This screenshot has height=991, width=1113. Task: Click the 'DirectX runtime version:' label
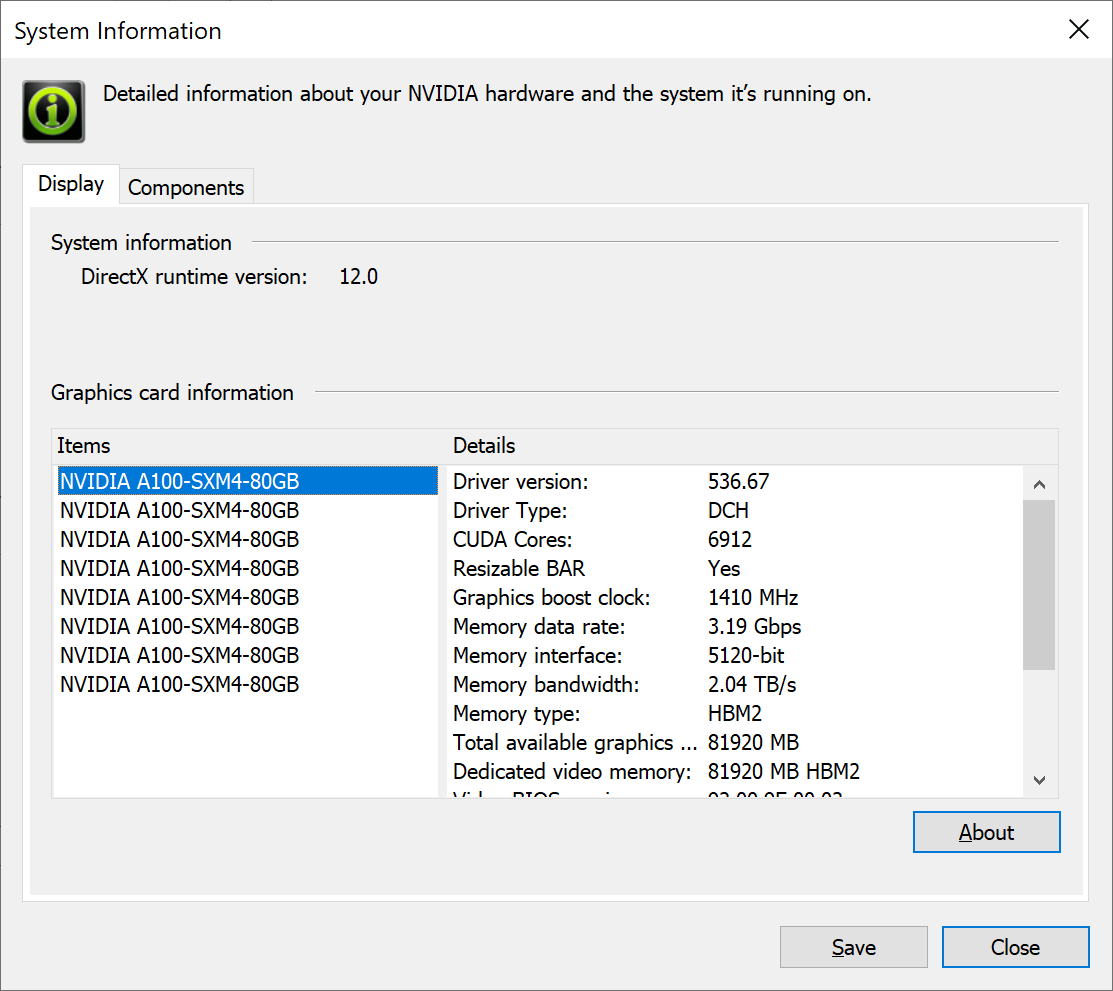point(194,277)
